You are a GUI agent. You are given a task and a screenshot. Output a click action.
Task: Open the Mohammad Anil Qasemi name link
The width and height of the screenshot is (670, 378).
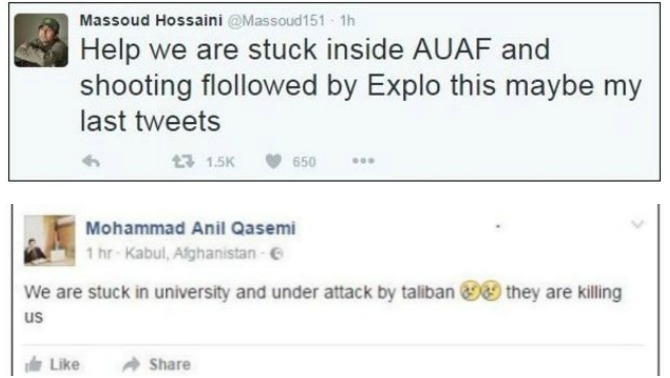click(191, 228)
